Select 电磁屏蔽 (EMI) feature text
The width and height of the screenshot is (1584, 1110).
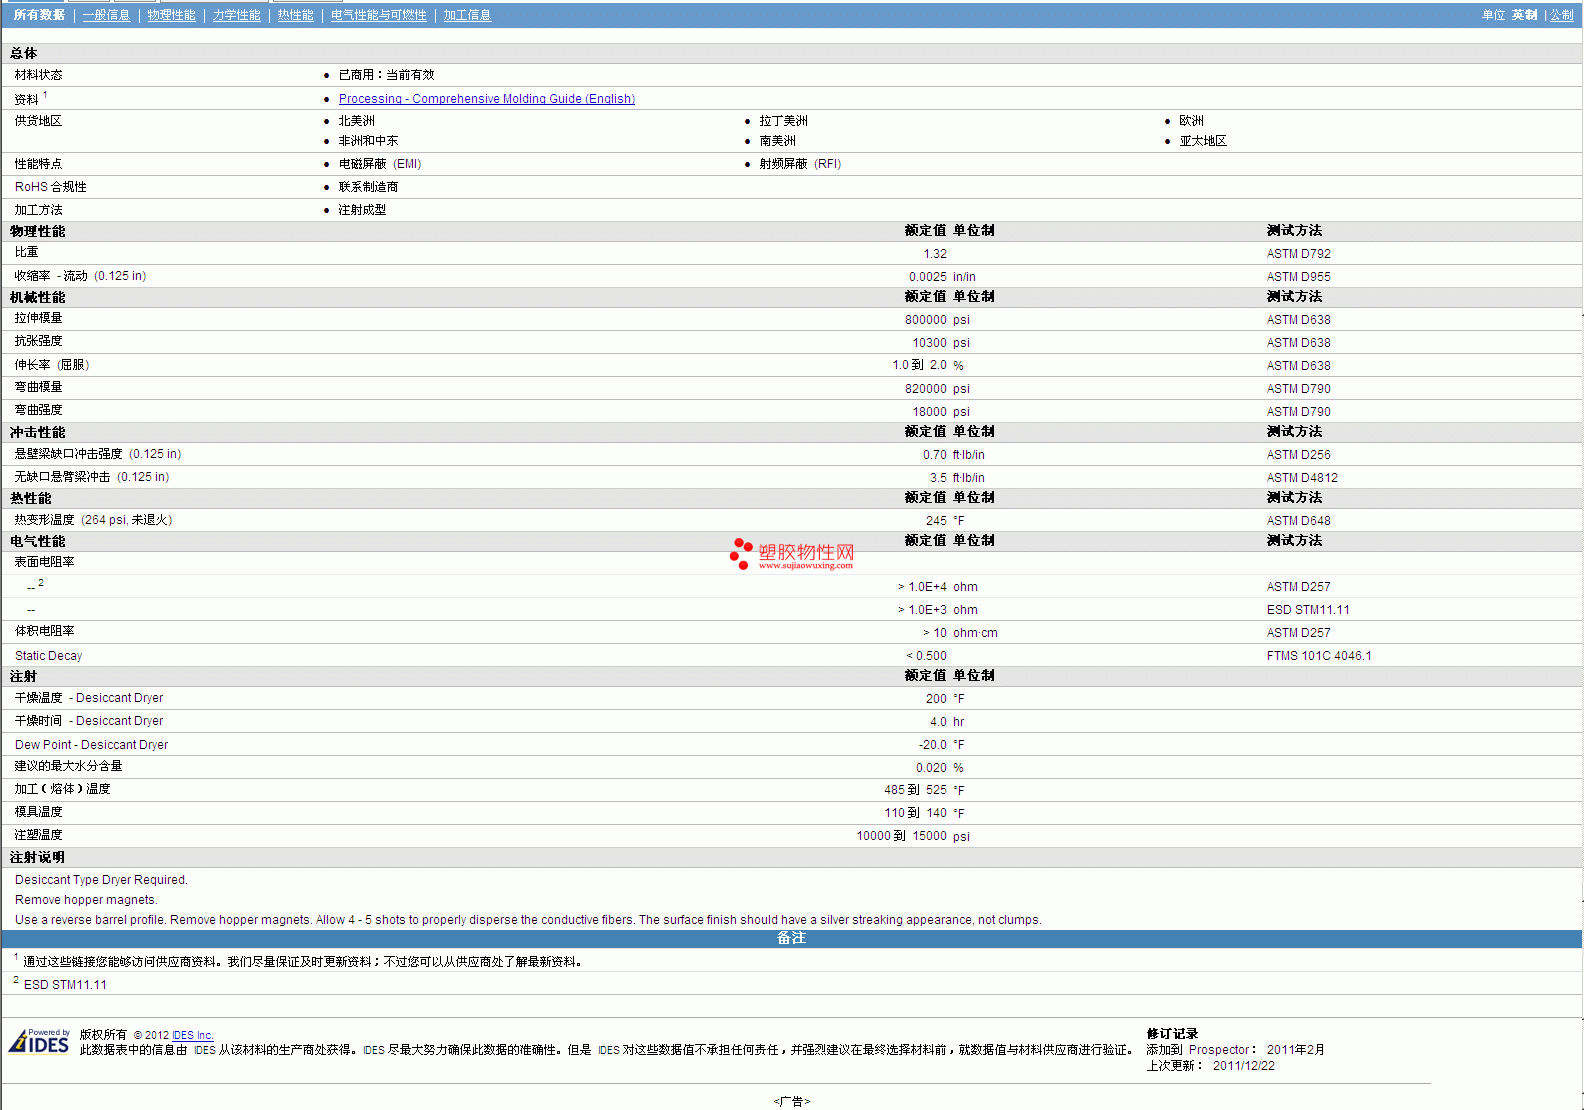[380, 164]
